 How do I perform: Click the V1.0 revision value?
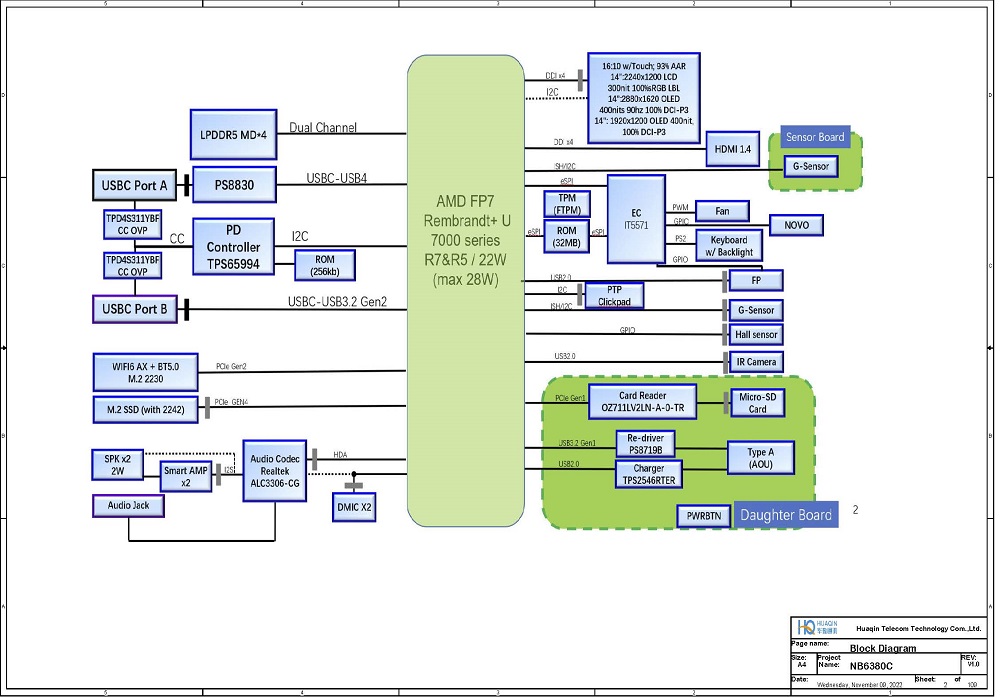tap(973, 664)
